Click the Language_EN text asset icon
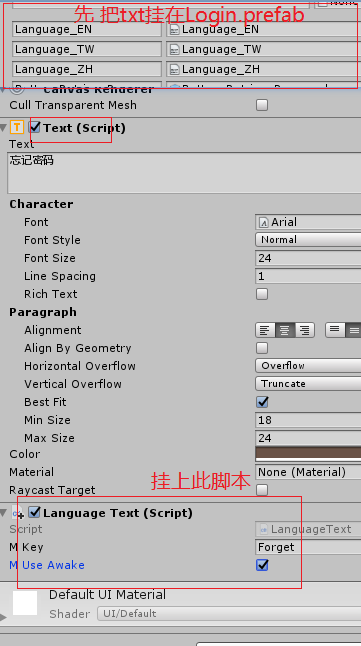 pos(175,30)
